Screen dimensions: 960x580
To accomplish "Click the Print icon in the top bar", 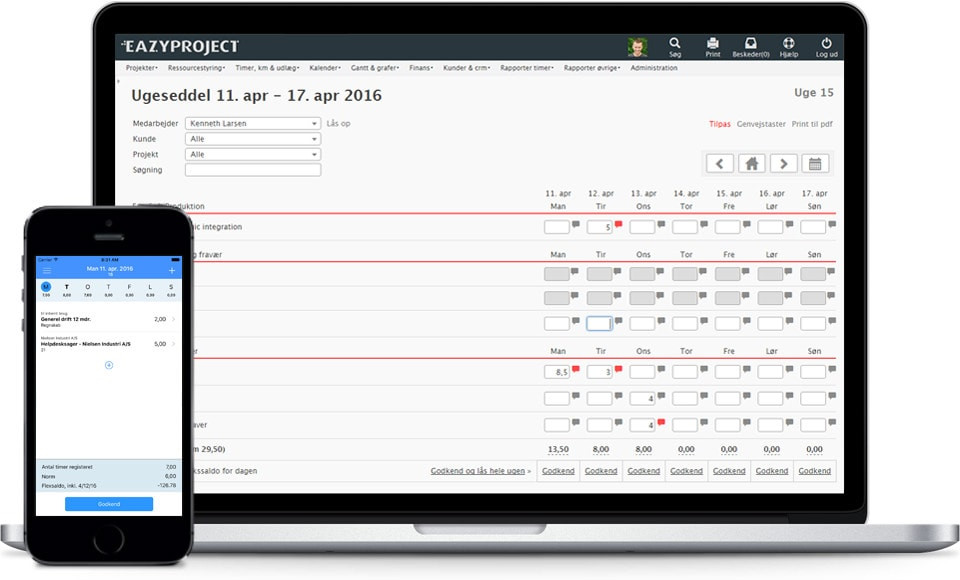I will tap(712, 45).
